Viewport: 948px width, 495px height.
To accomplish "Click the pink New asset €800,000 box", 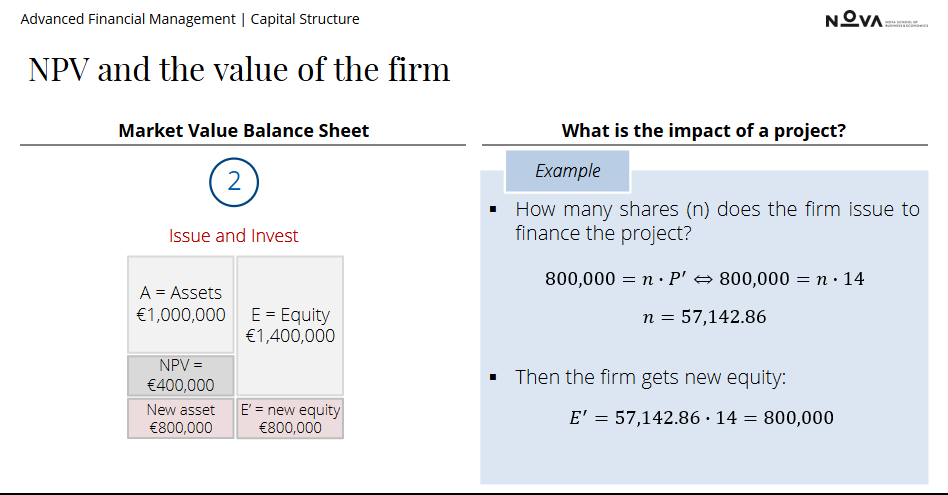I will (181, 418).
